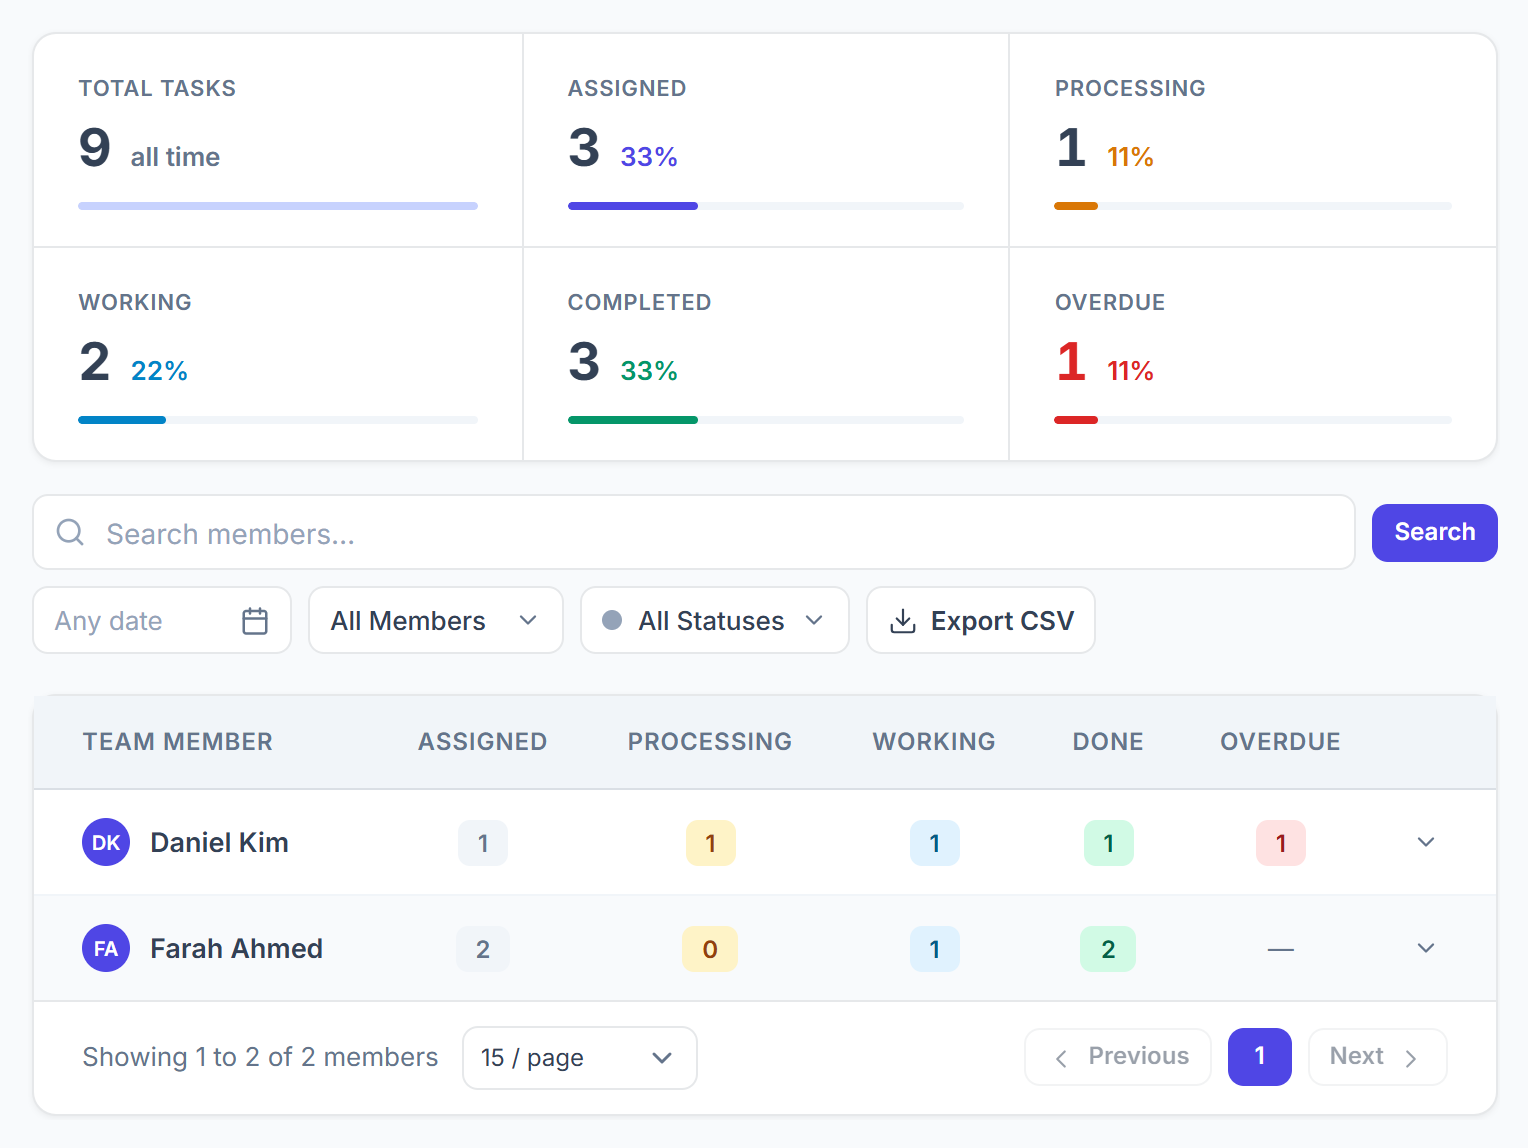Open the All Statuses dropdown
The image size is (1528, 1148).
click(x=715, y=620)
